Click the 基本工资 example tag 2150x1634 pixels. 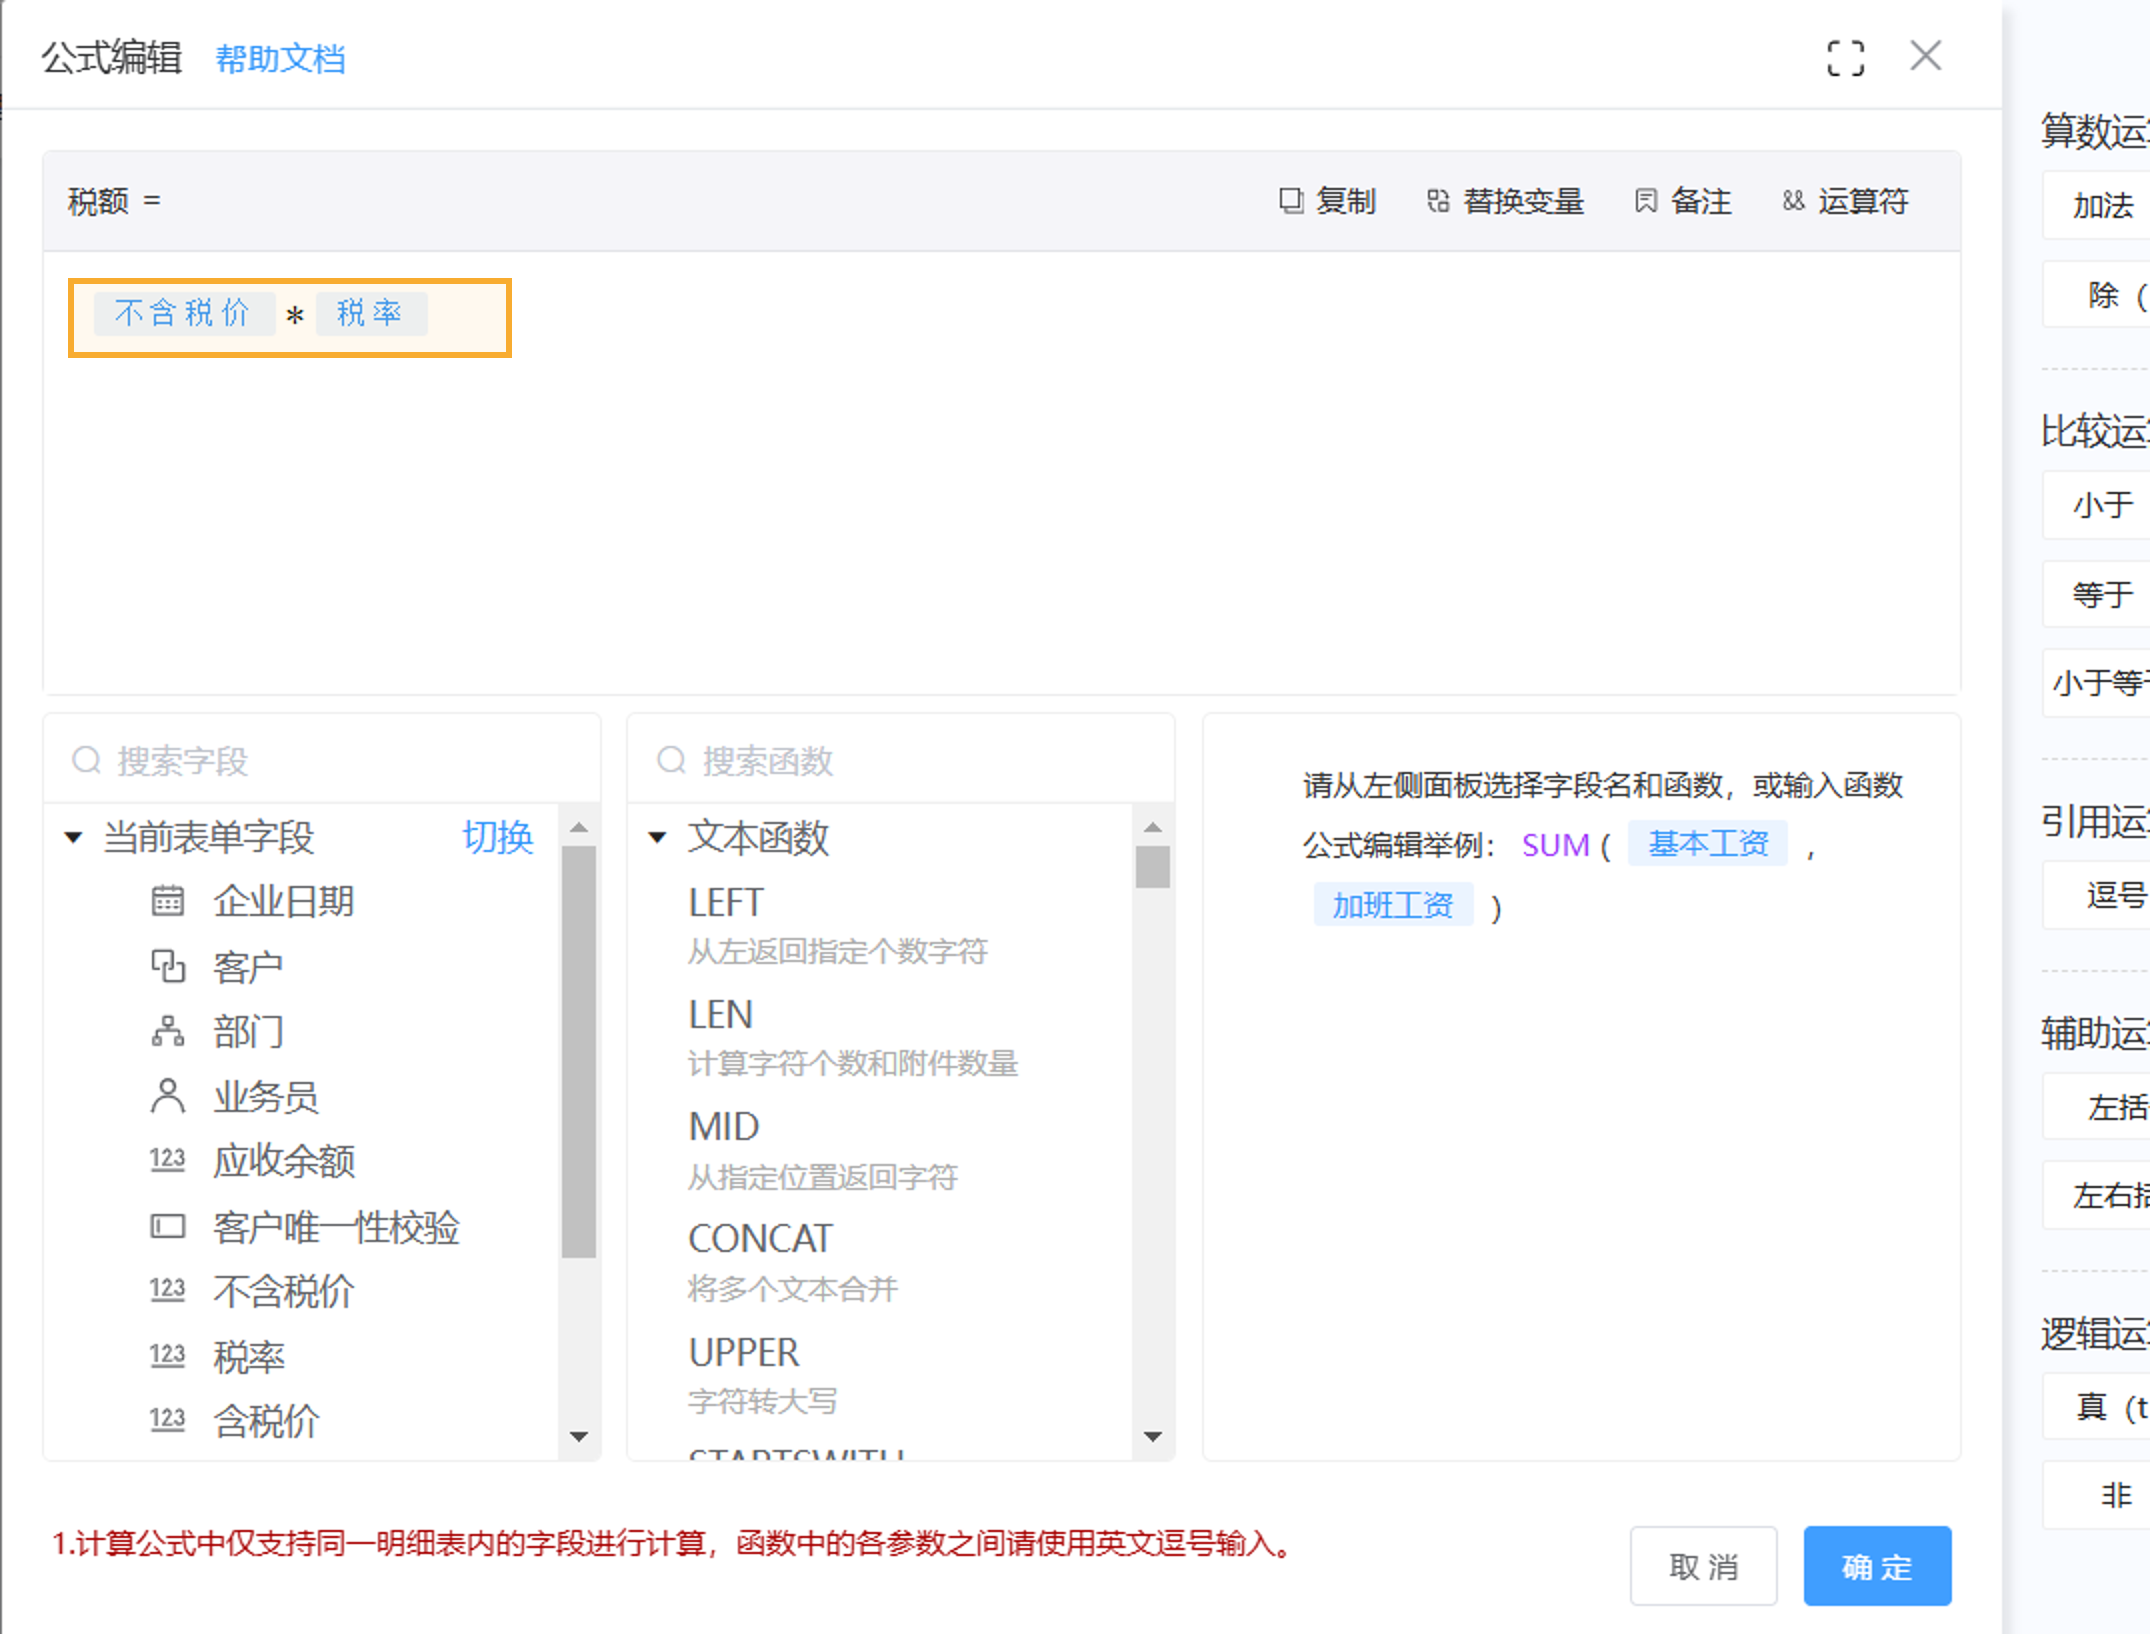point(1708,843)
